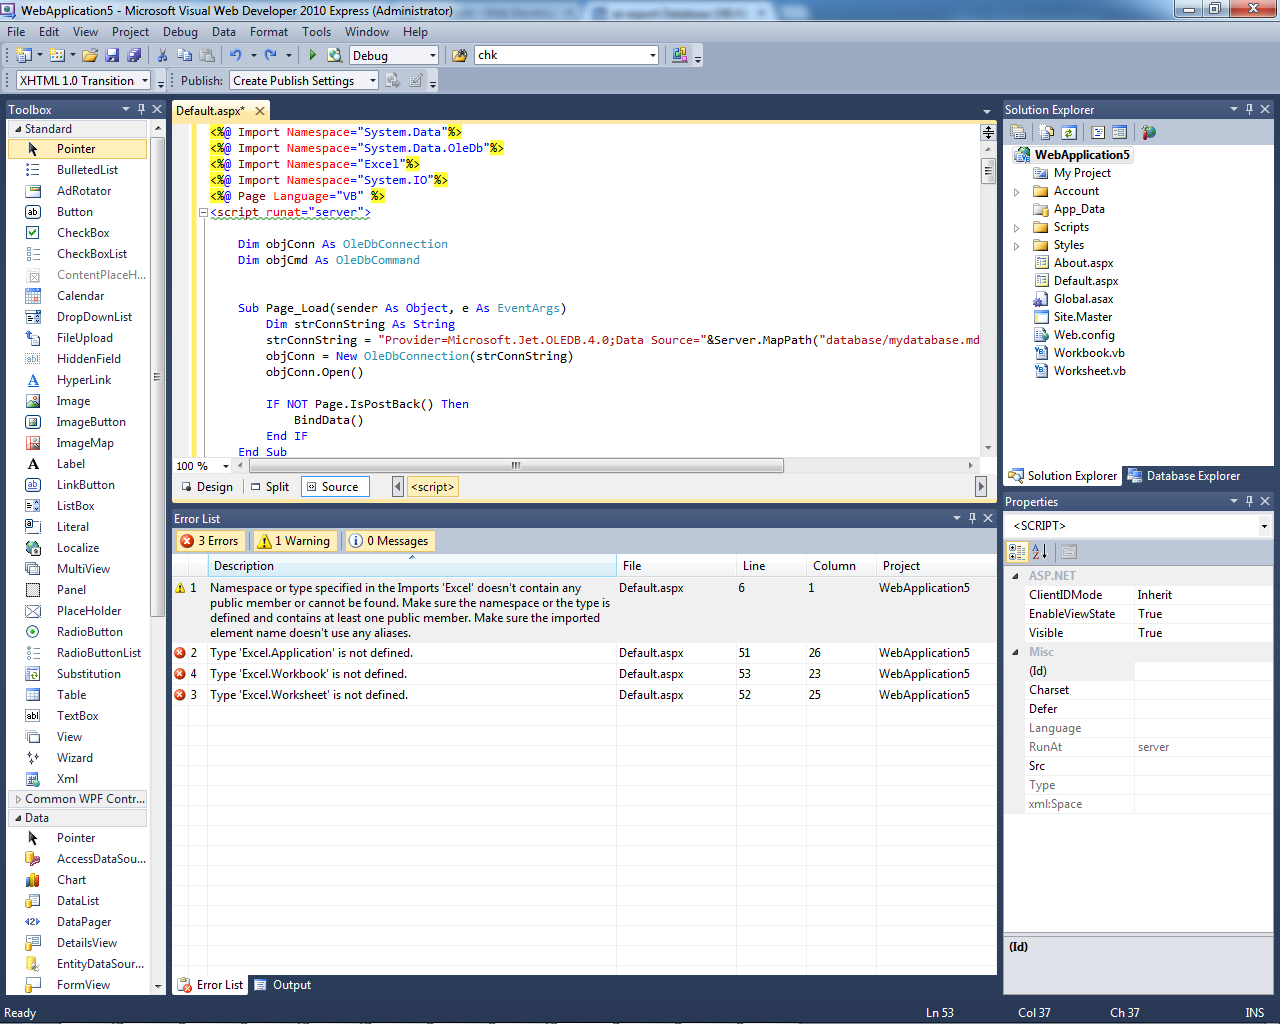1280x1024 pixels.
Task: Click the Cut scissors icon
Action: tap(162, 55)
